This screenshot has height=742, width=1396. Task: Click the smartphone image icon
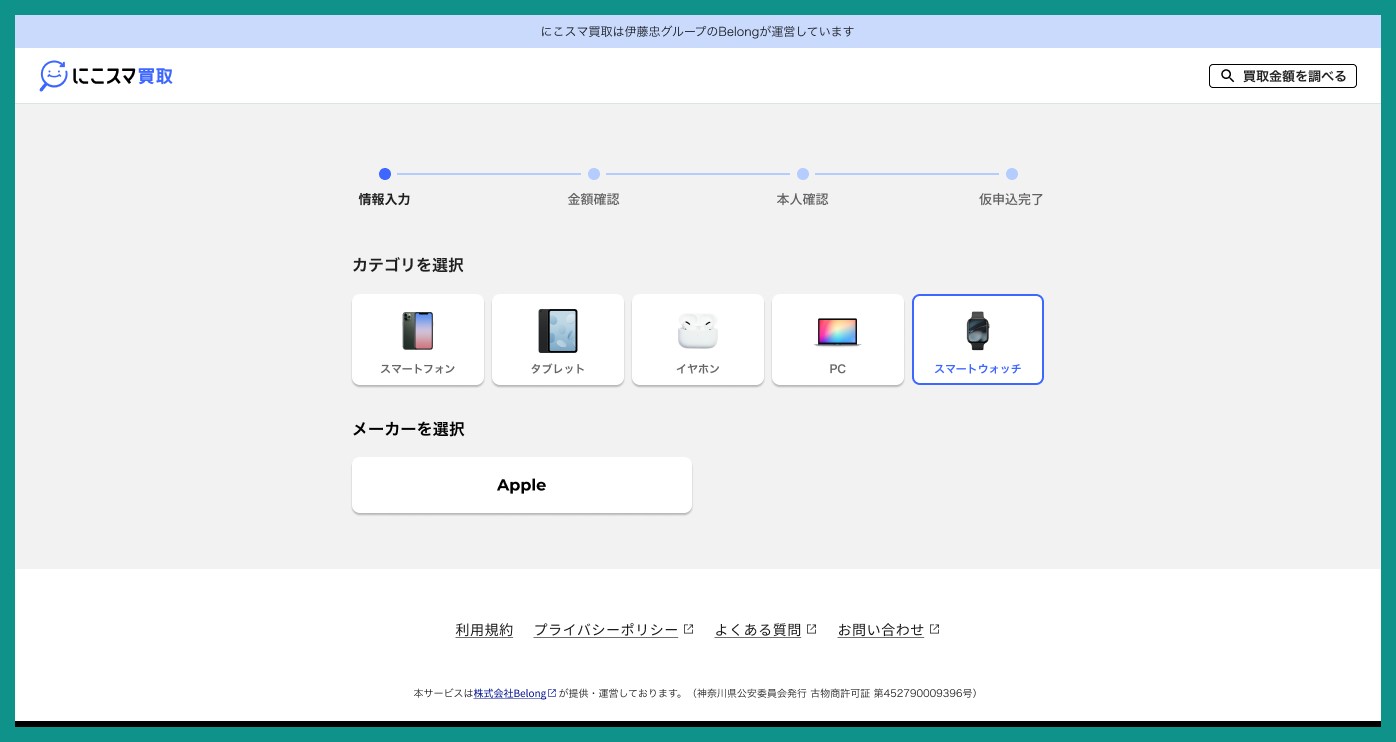[418, 331]
